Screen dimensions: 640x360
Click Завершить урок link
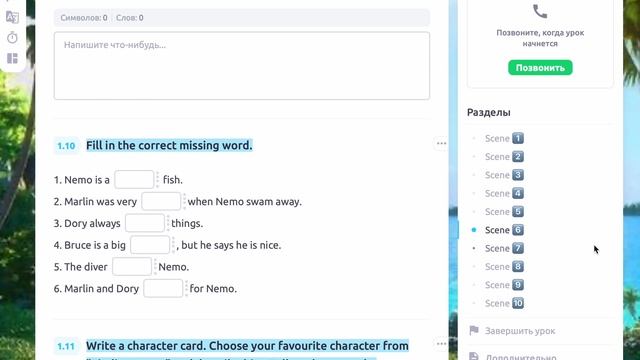coord(520,331)
